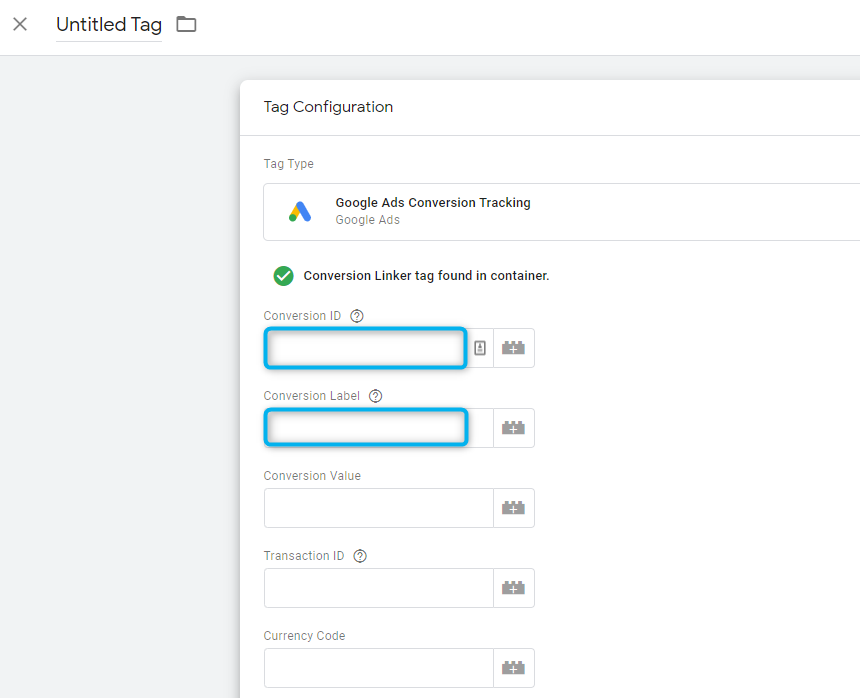Screen dimensions: 860x698
Task: Click the green Conversion Linker checkmark
Action: click(284, 276)
